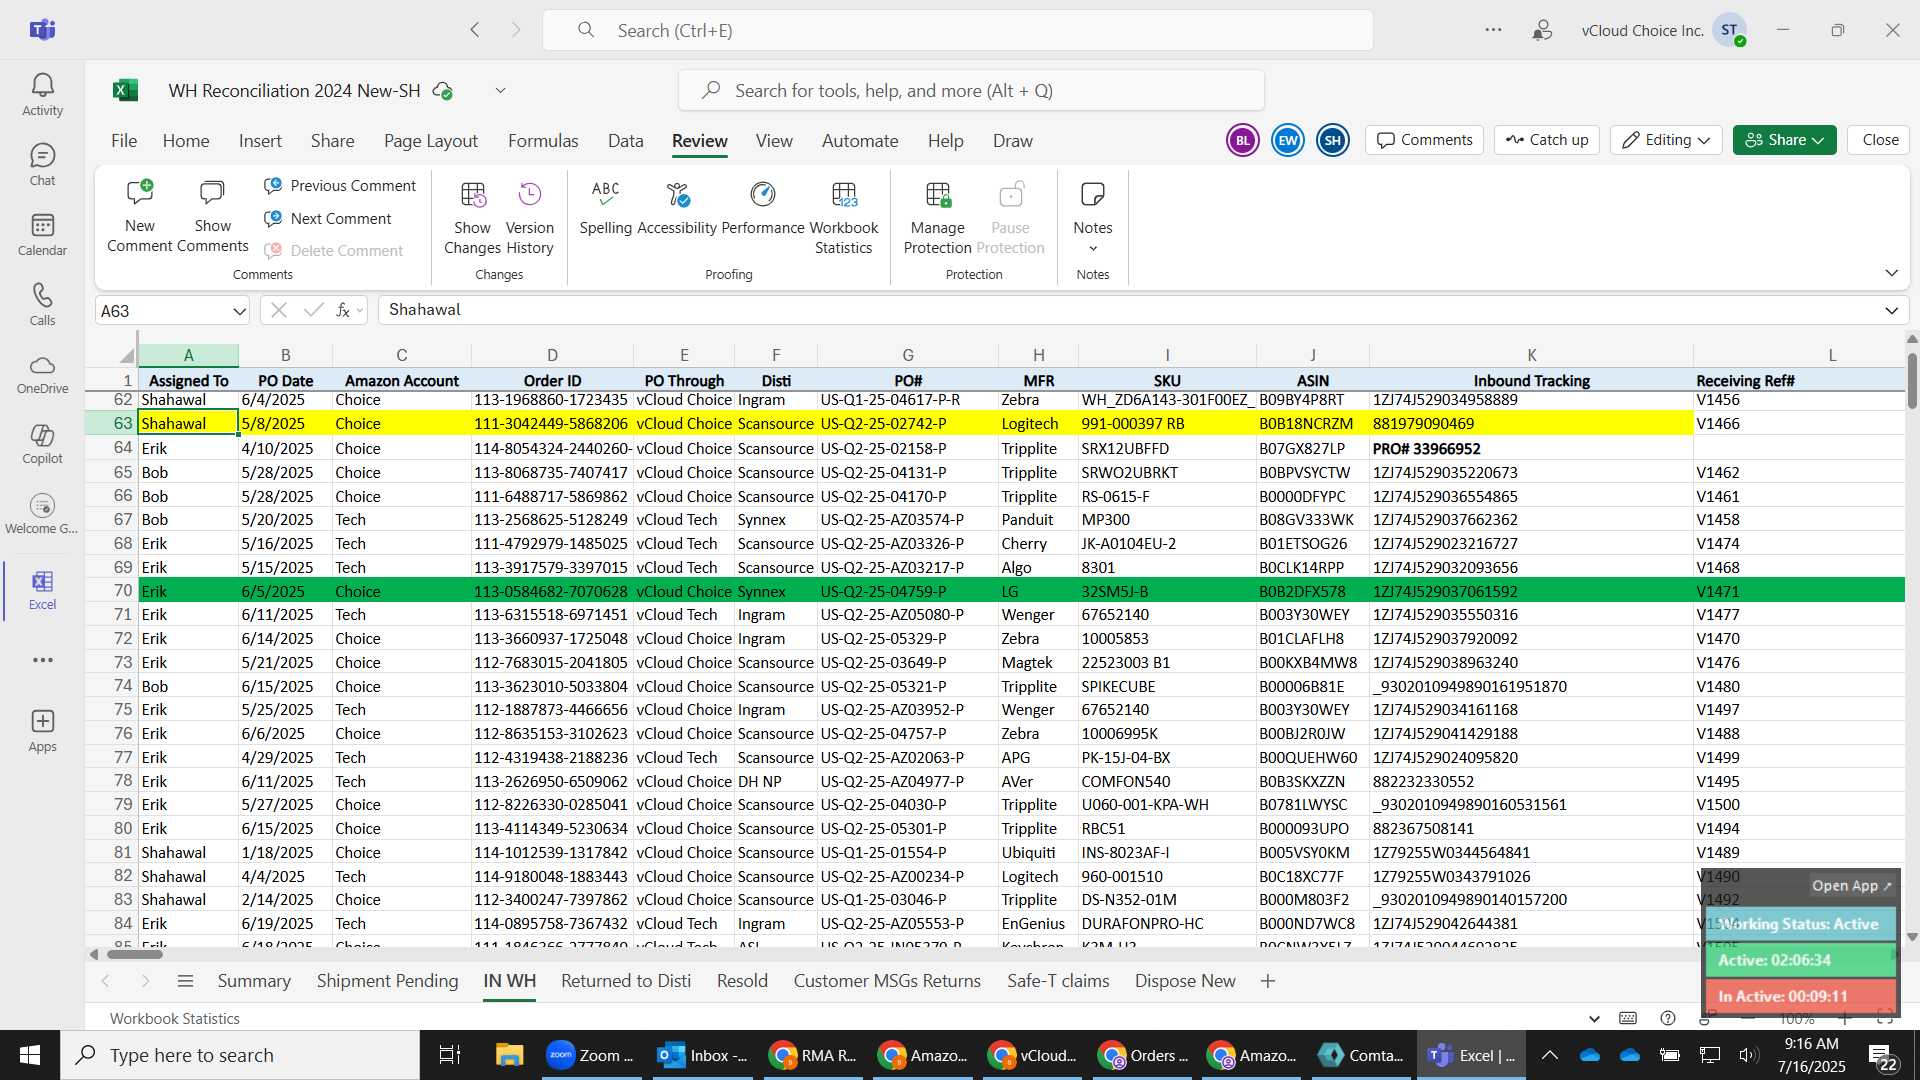Expand file name options chevron
The width and height of the screenshot is (1920, 1080).
click(500, 91)
